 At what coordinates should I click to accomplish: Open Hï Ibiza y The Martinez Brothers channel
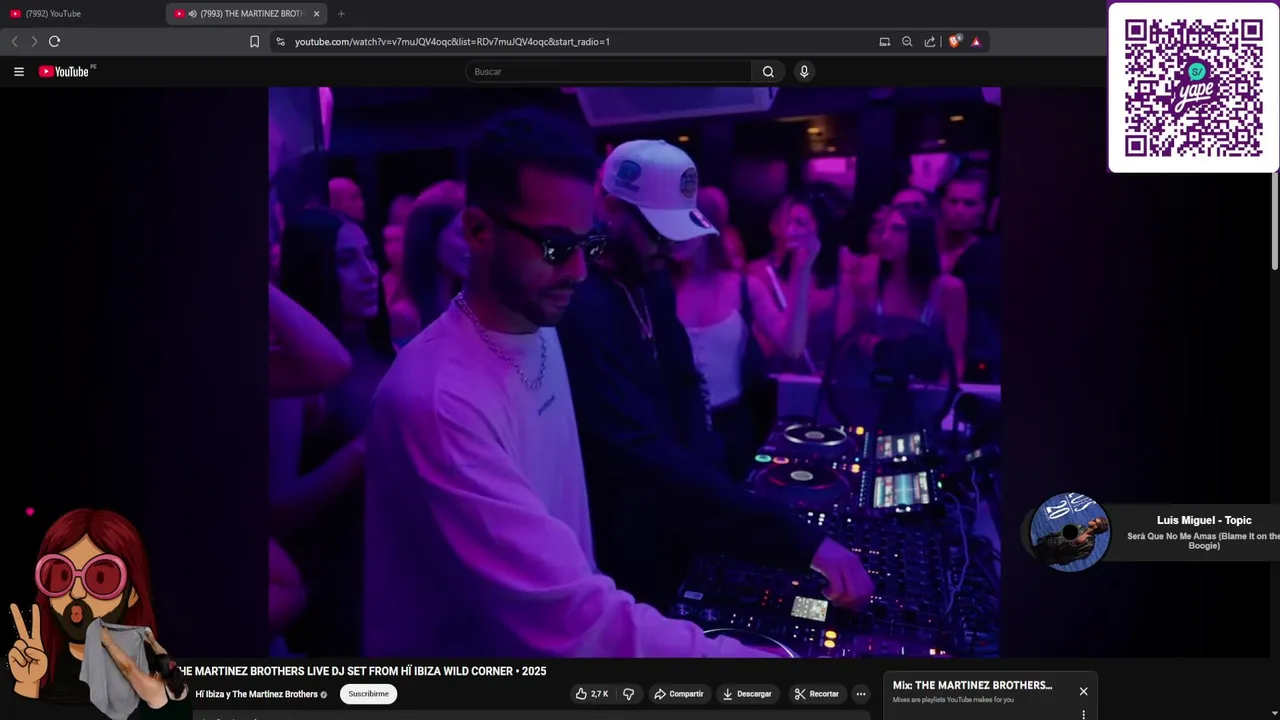pyautogui.click(x=256, y=694)
